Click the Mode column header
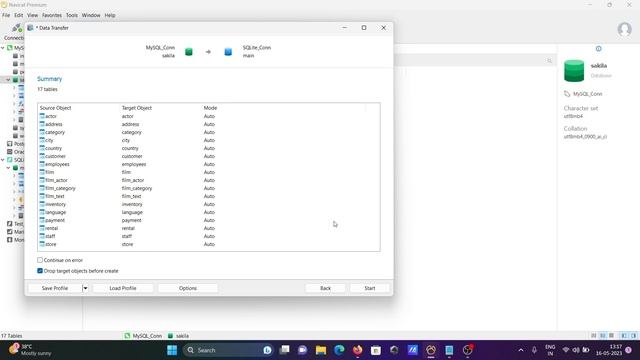The image size is (640, 360). tap(210, 108)
